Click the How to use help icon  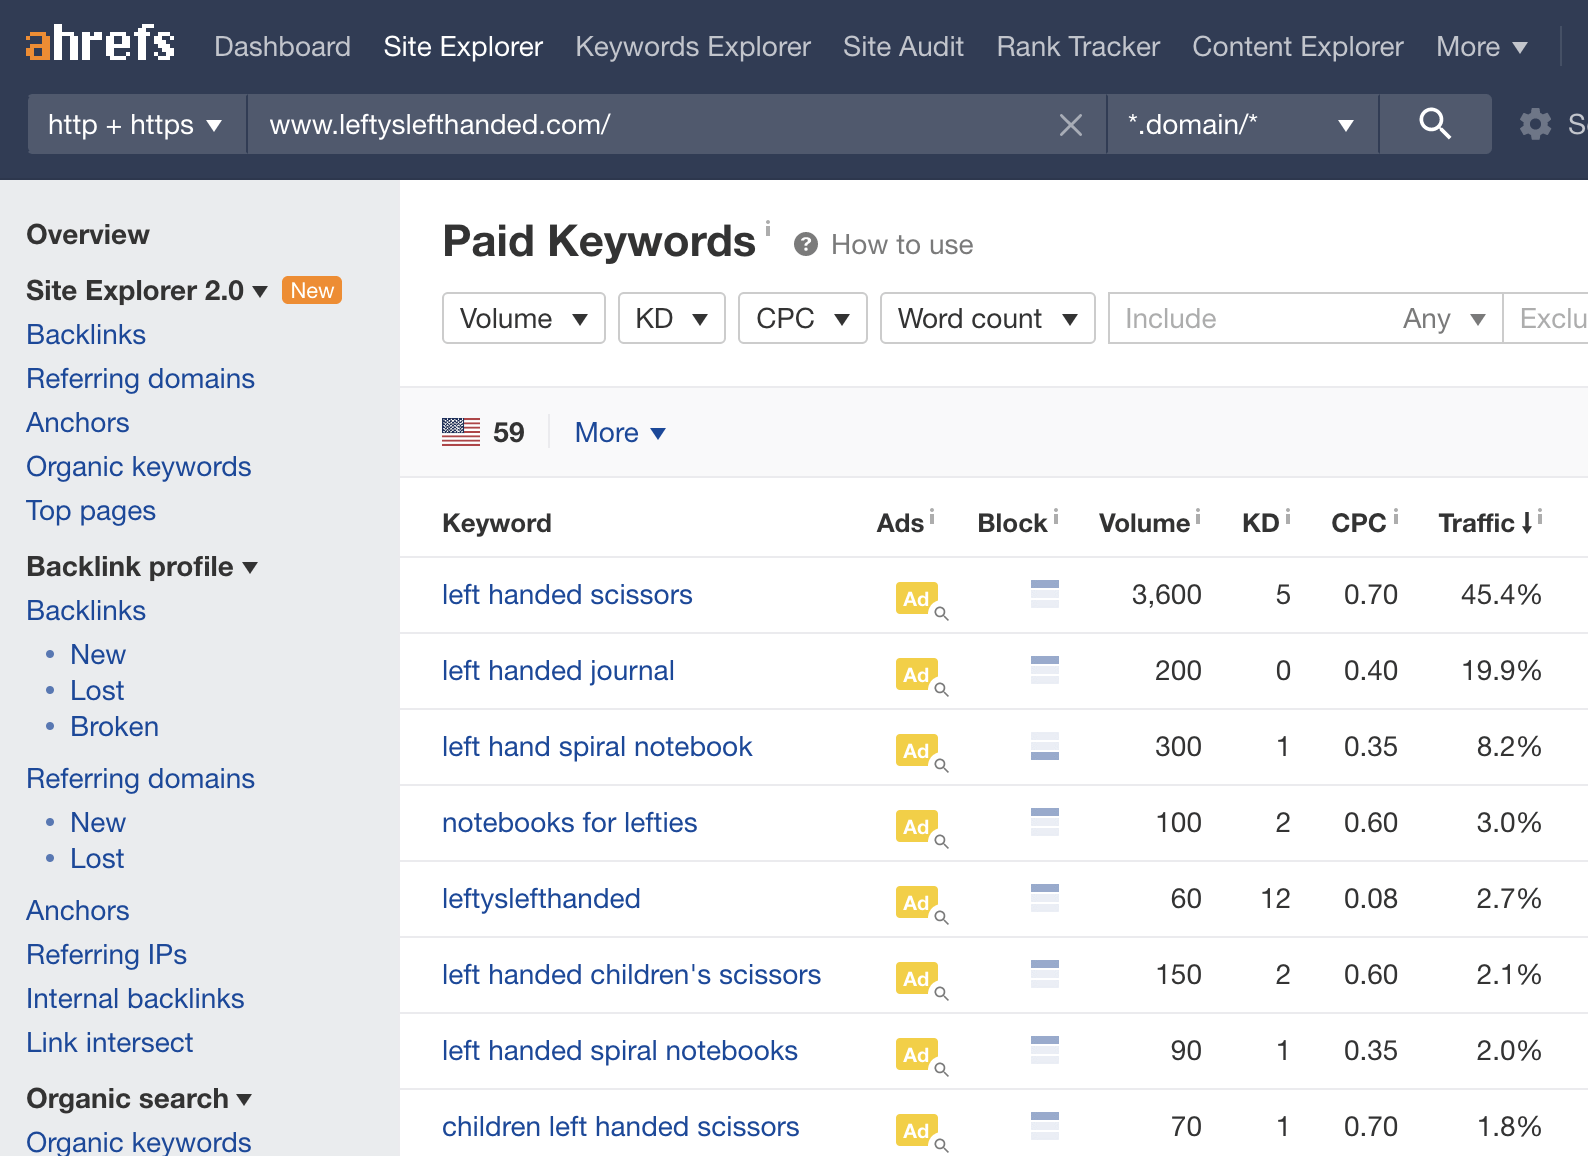tap(805, 245)
